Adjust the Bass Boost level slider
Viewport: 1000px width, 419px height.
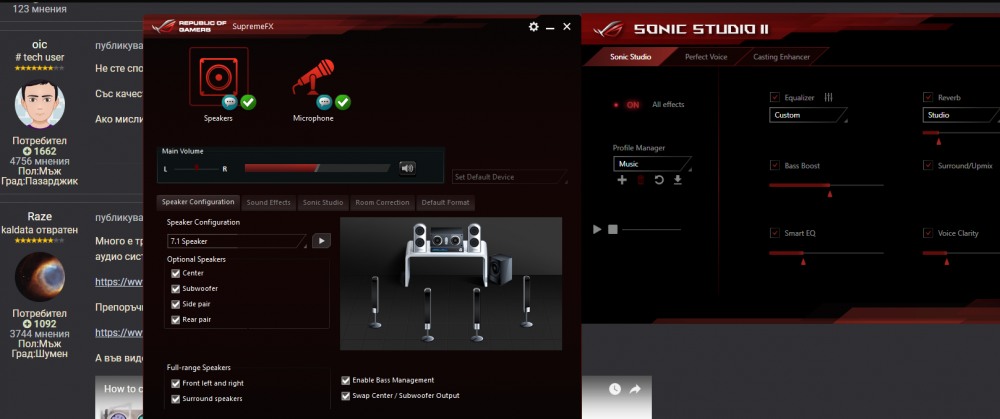[826, 187]
